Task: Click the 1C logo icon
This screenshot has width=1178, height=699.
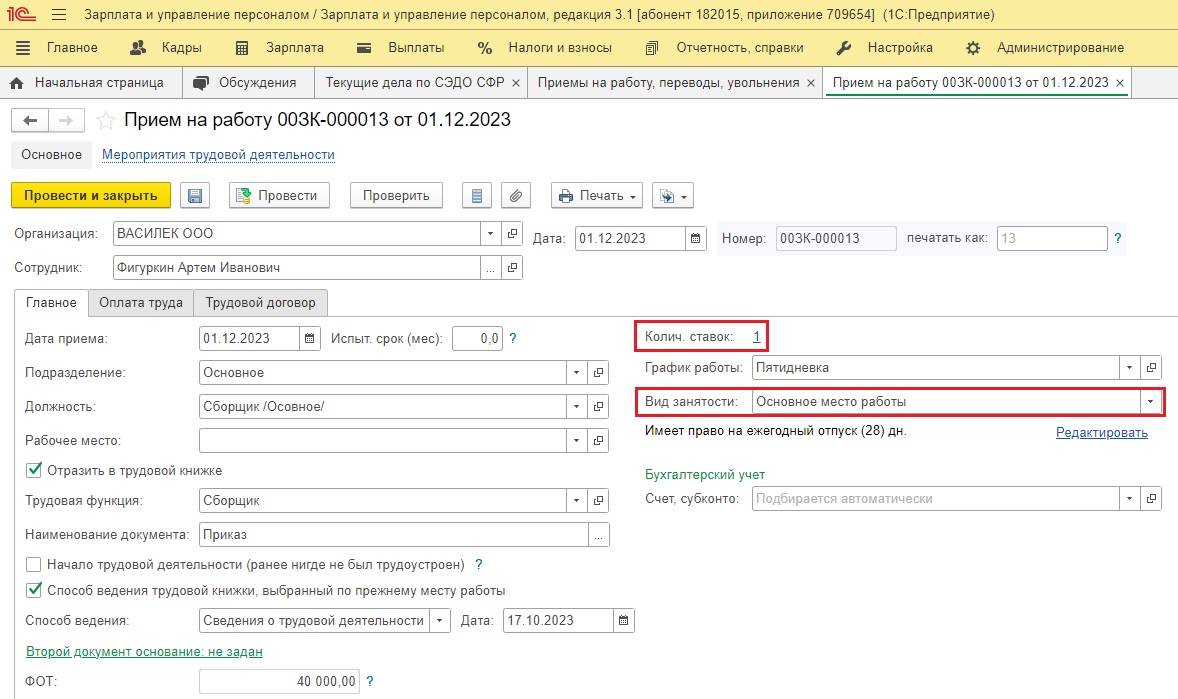Action: (x=21, y=14)
